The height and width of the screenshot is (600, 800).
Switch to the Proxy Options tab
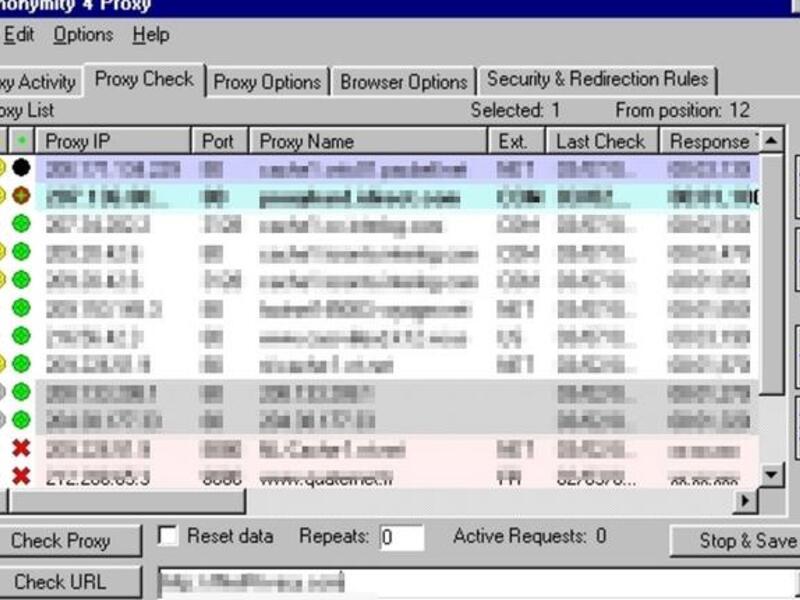[x=267, y=82]
